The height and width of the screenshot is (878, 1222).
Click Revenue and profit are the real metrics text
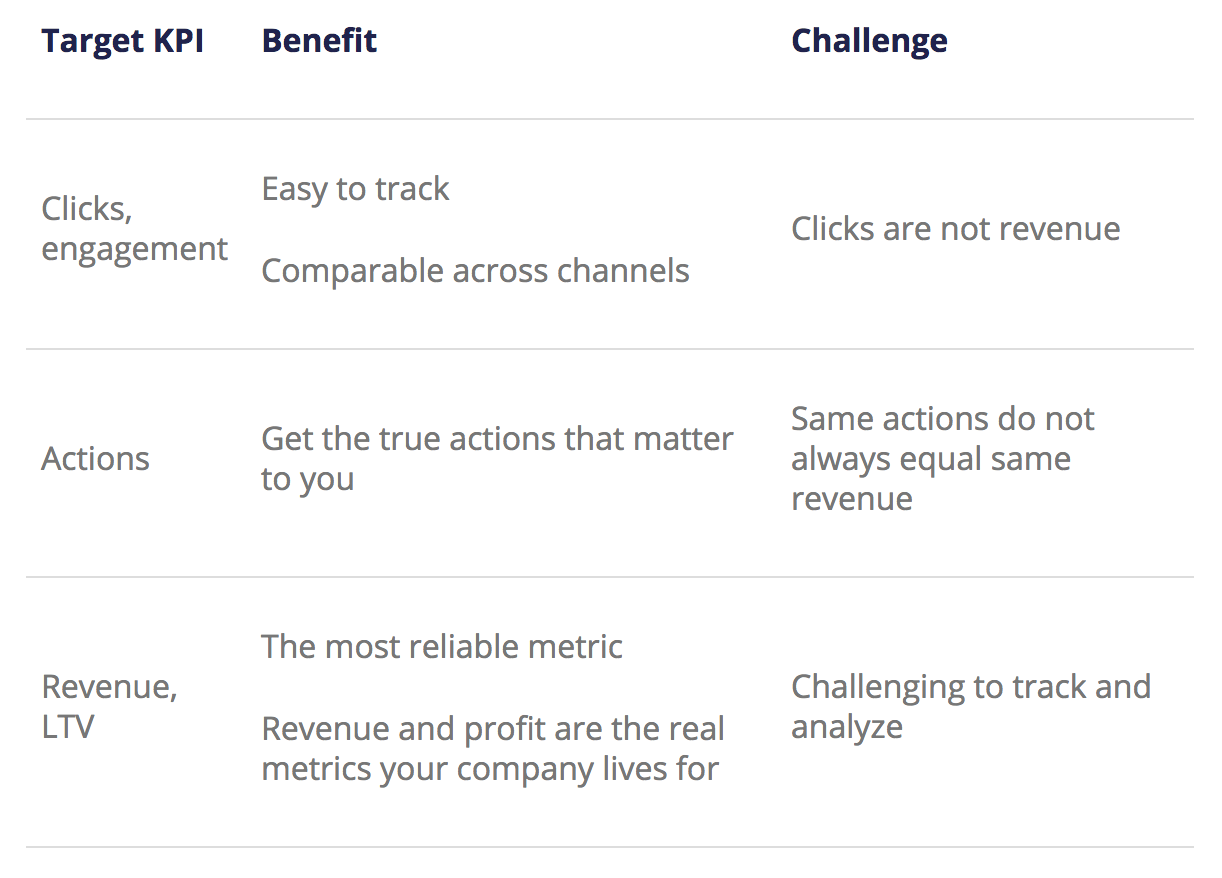pos(492,749)
